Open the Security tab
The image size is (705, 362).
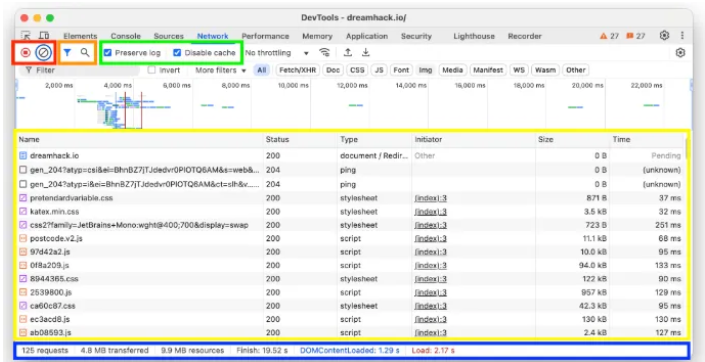416,36
